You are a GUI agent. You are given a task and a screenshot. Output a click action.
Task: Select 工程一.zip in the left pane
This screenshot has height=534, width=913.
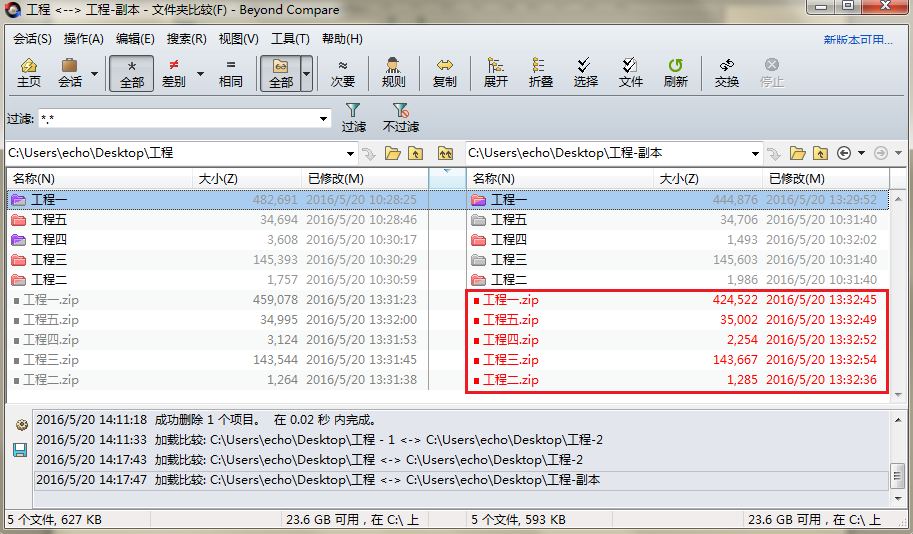217,300
